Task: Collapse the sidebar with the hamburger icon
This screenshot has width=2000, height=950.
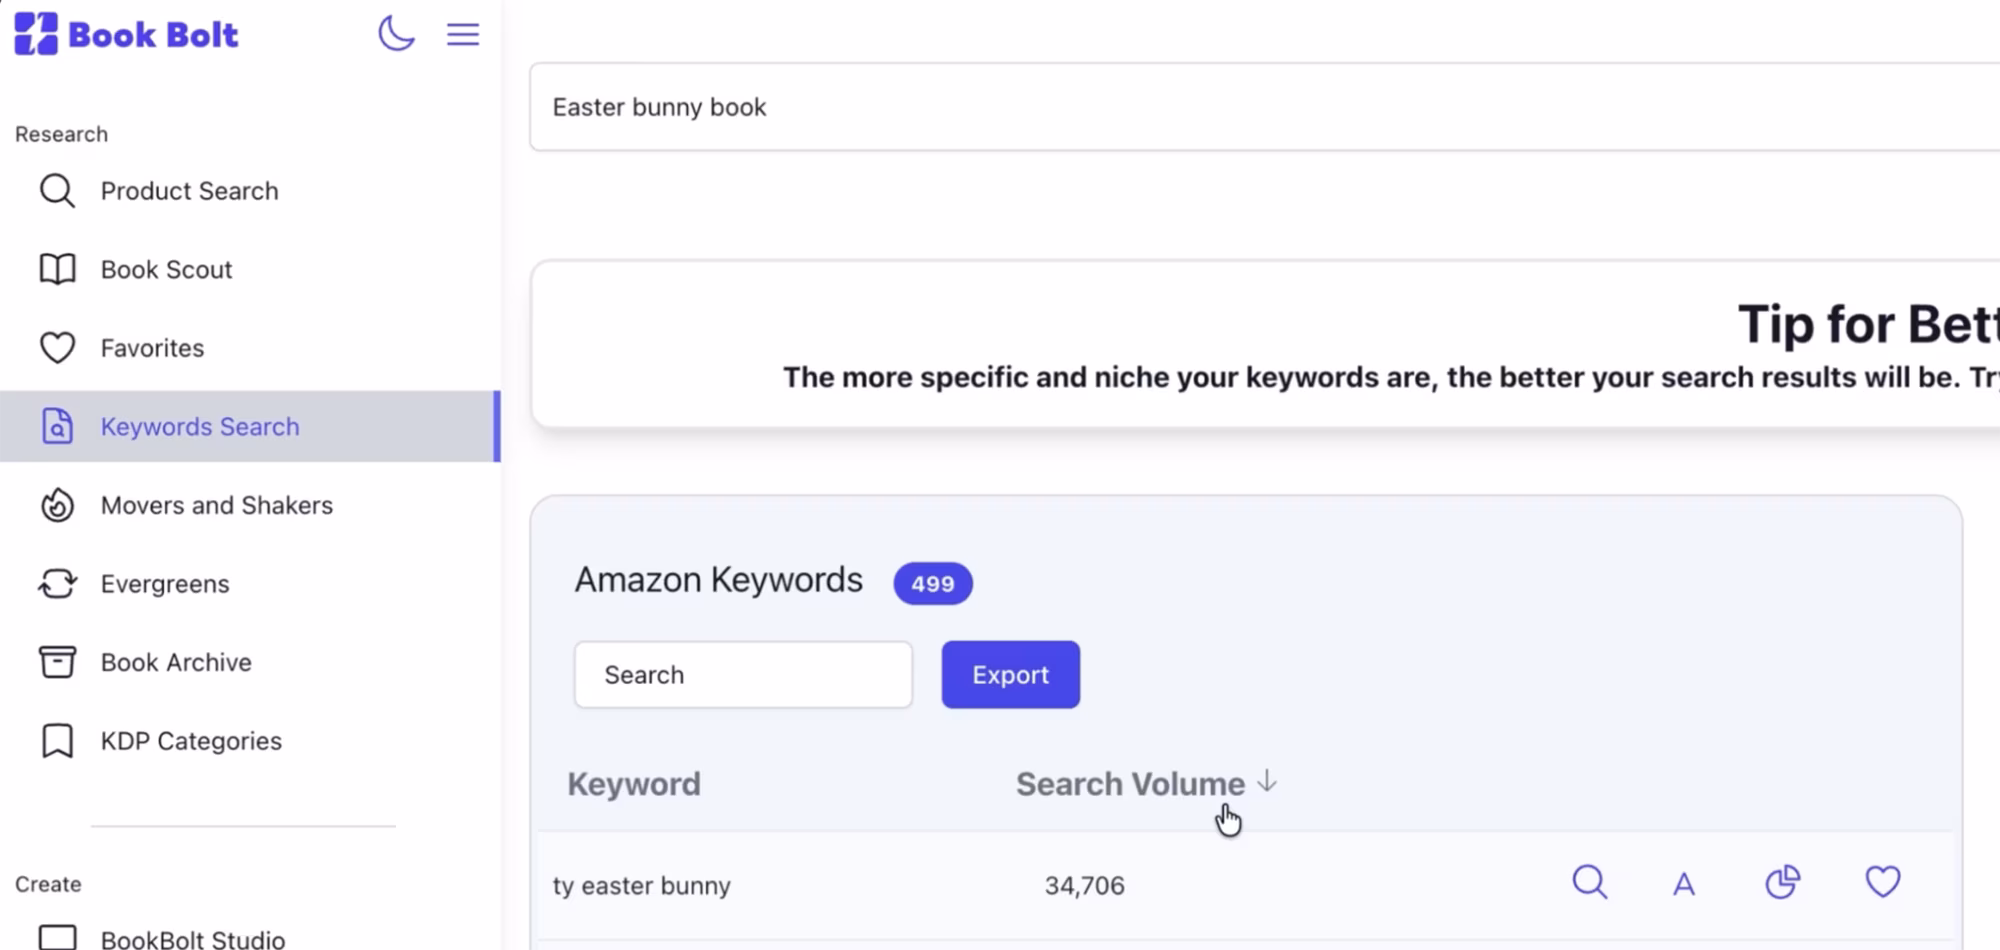Action: point(462,33)
